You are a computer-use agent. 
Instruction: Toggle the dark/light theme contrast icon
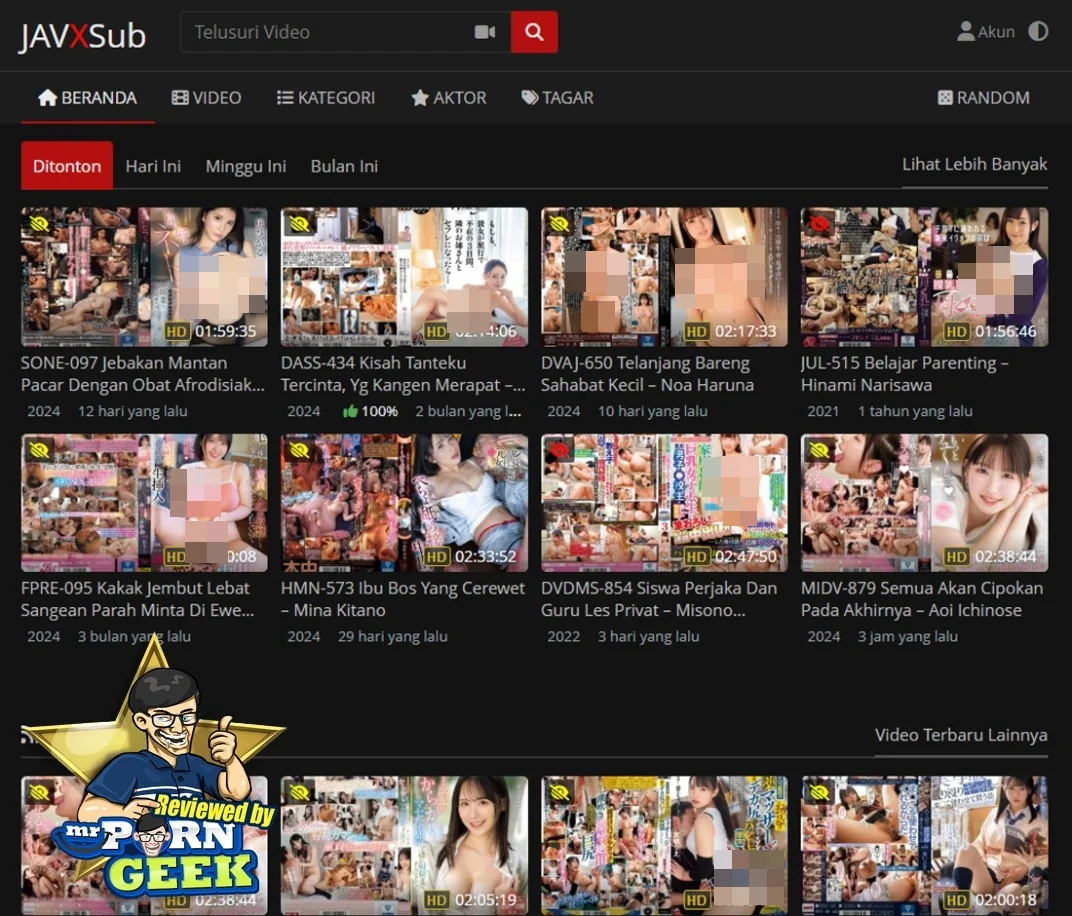tap(1038, 31)
